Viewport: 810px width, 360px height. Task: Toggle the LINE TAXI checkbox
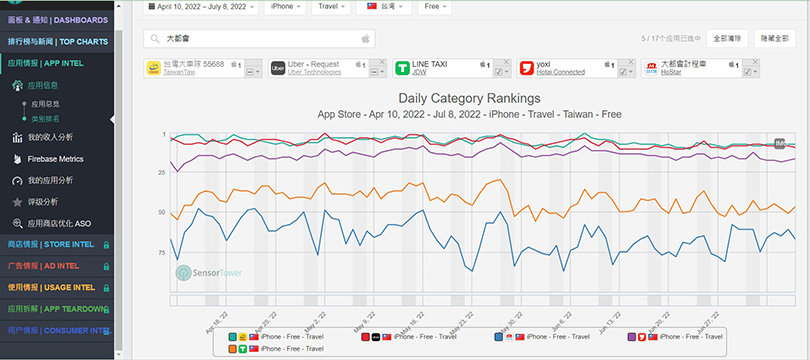coord(498,72)
